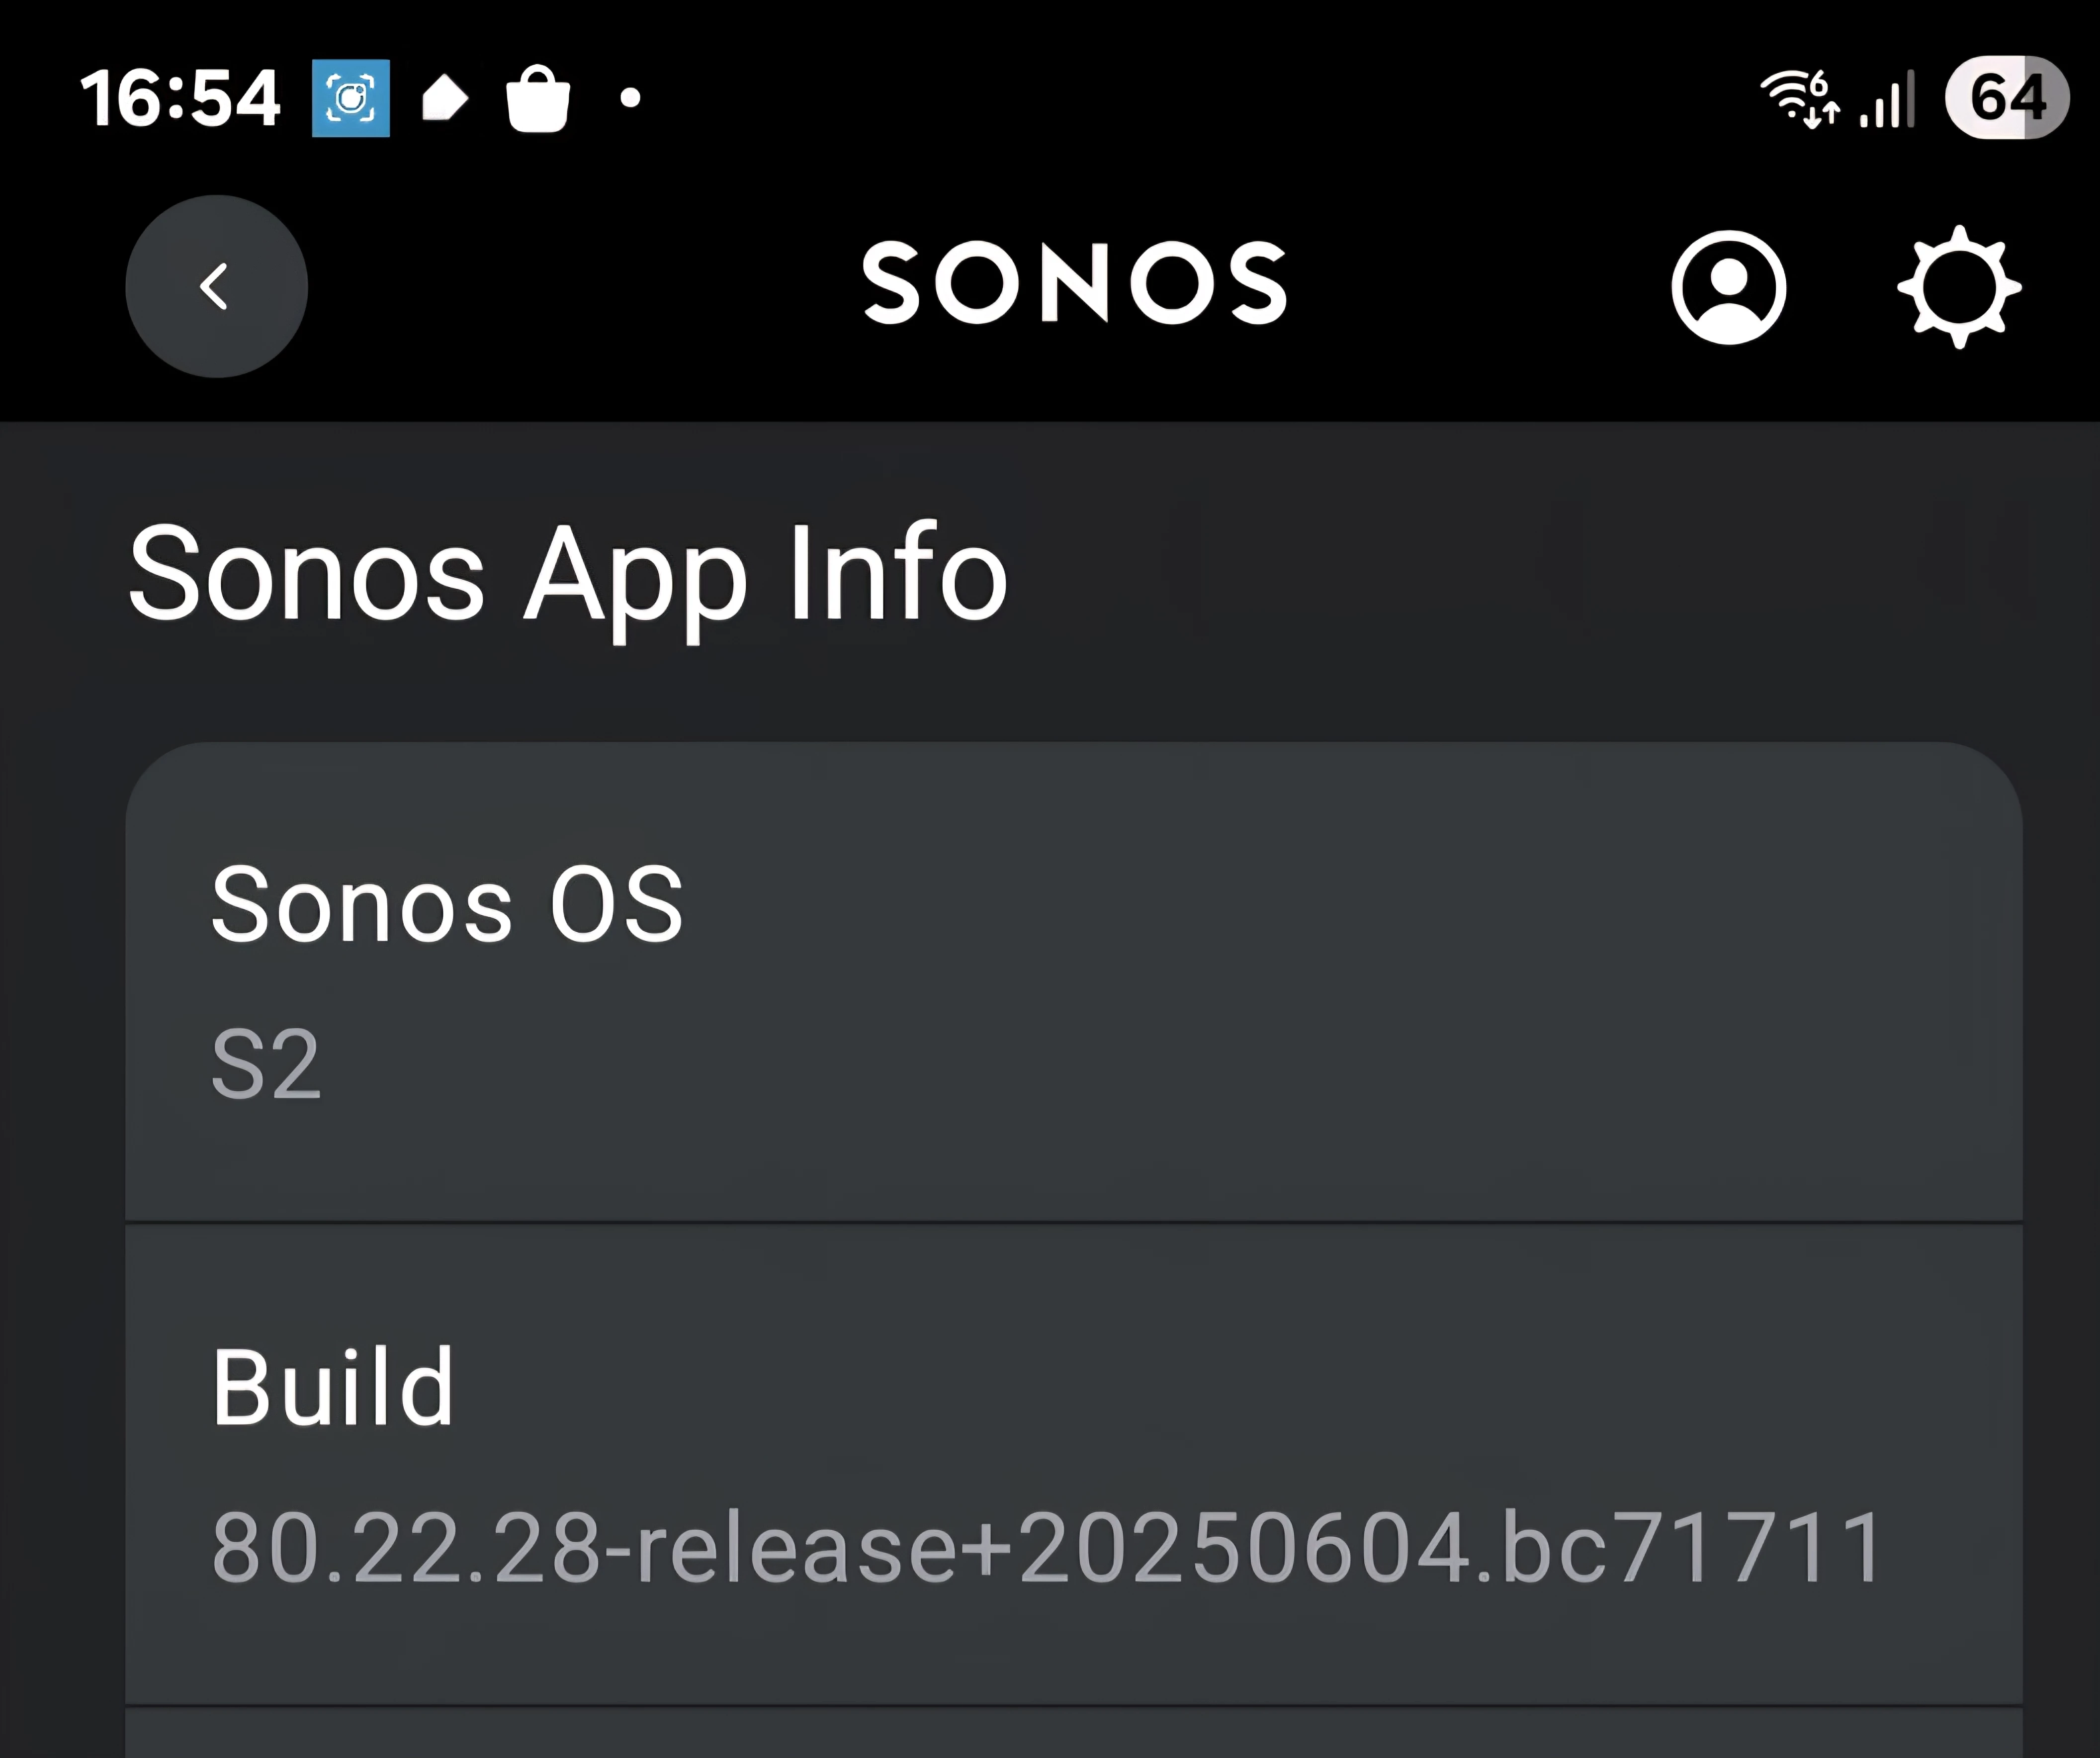The width and height of the screenshot is (2100, 1758).
Task: Tap the notification overflow dot
Action: [x=630, y=98]
